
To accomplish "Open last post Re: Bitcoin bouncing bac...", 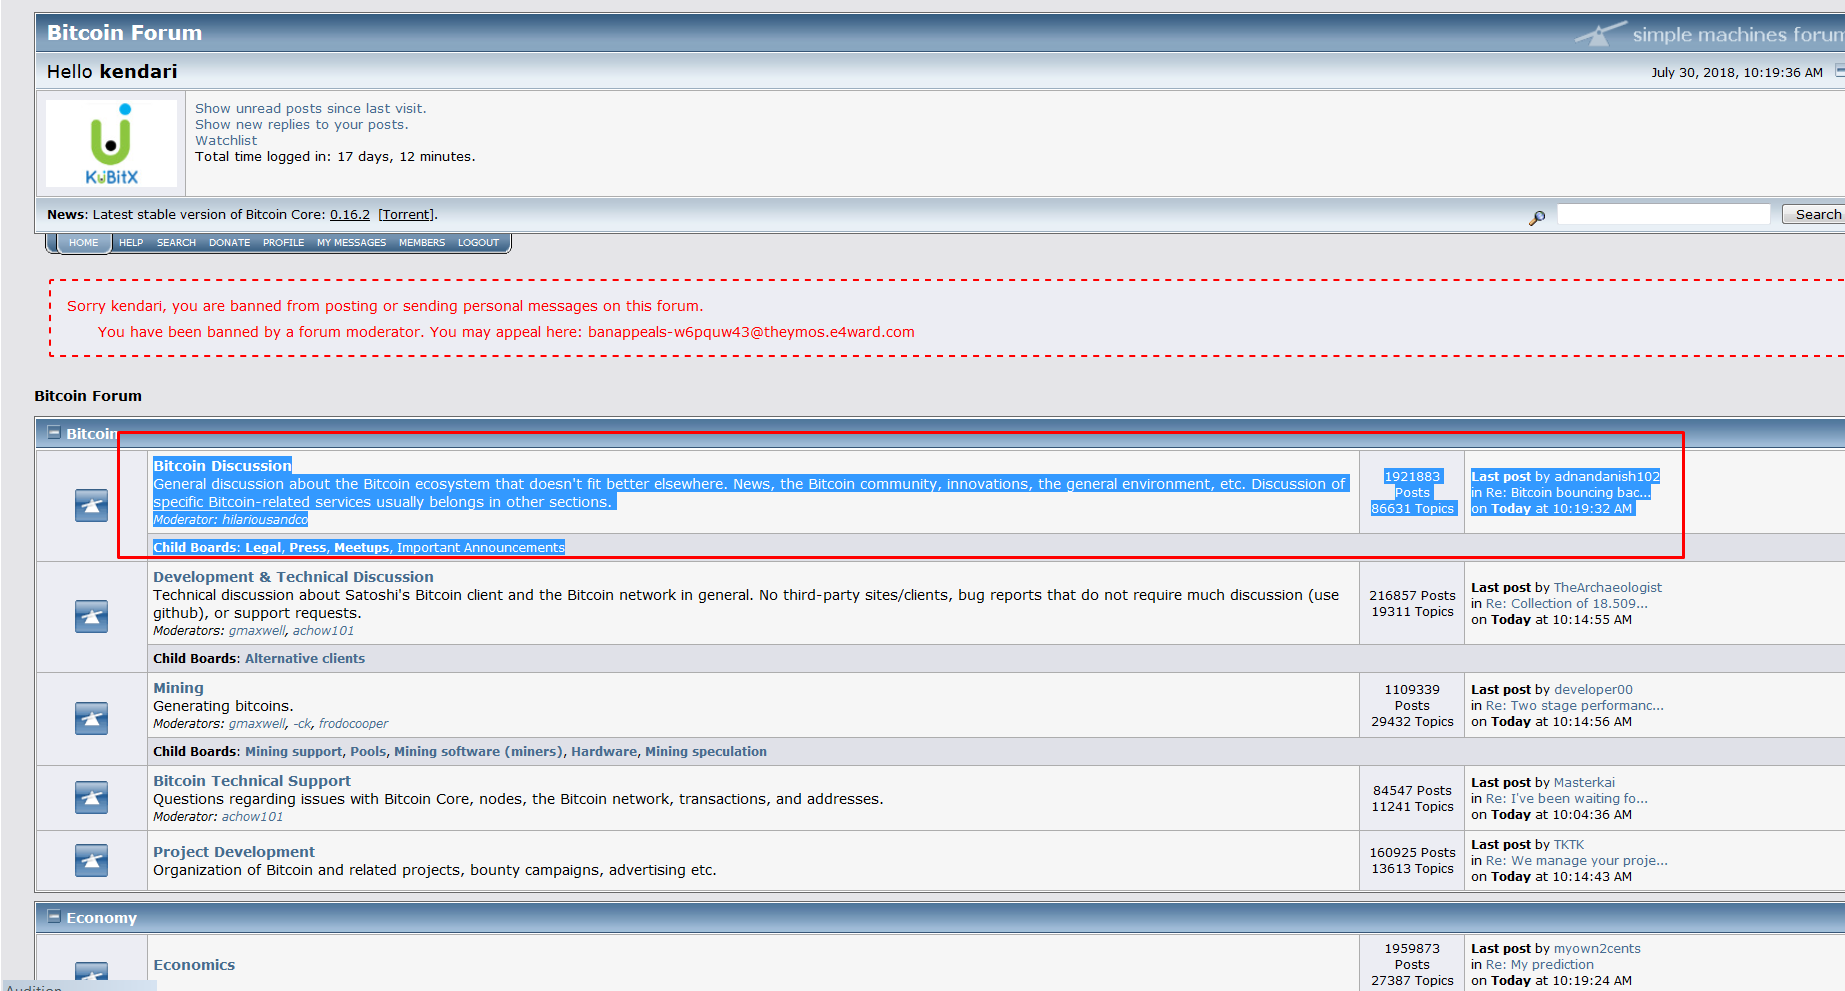I will (x=1568, y=492).
